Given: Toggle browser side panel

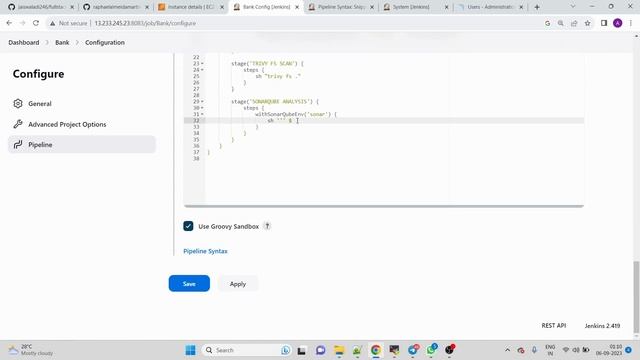Looking at the screenshot, I should pyautogui.click(x=604, y=23).
